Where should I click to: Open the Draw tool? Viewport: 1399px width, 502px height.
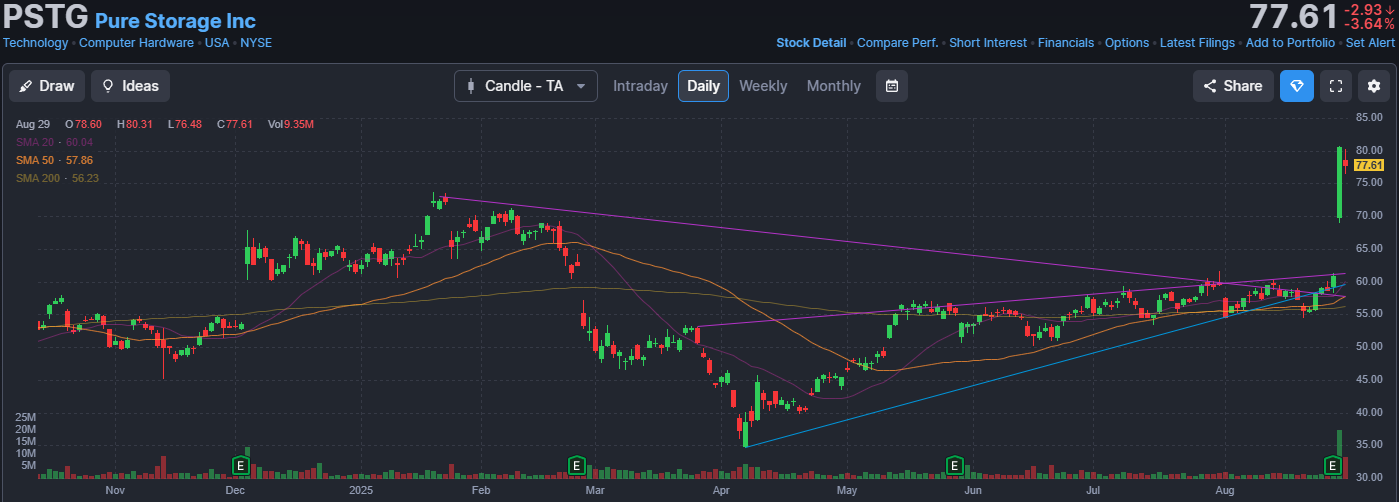(47, 86)
